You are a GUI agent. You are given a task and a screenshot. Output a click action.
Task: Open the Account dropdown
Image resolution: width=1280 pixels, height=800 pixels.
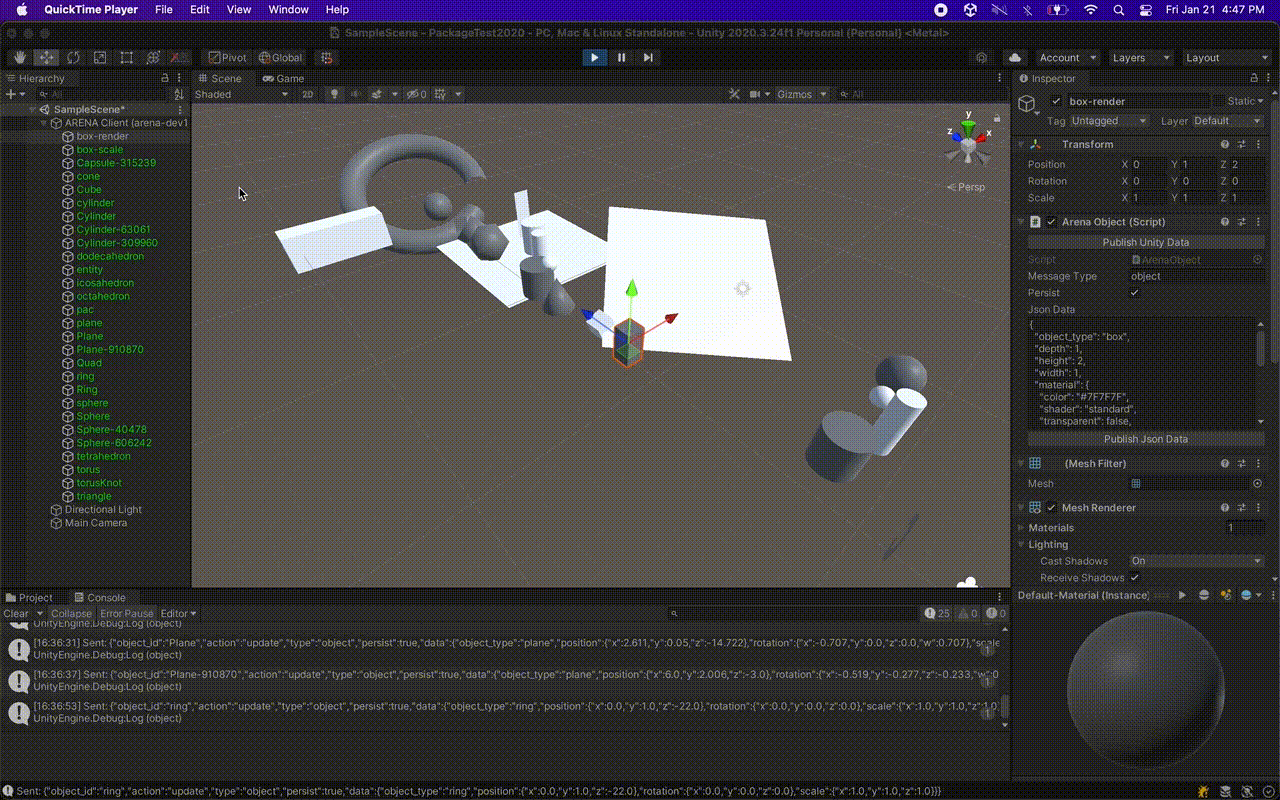[x=1066, y=58]
